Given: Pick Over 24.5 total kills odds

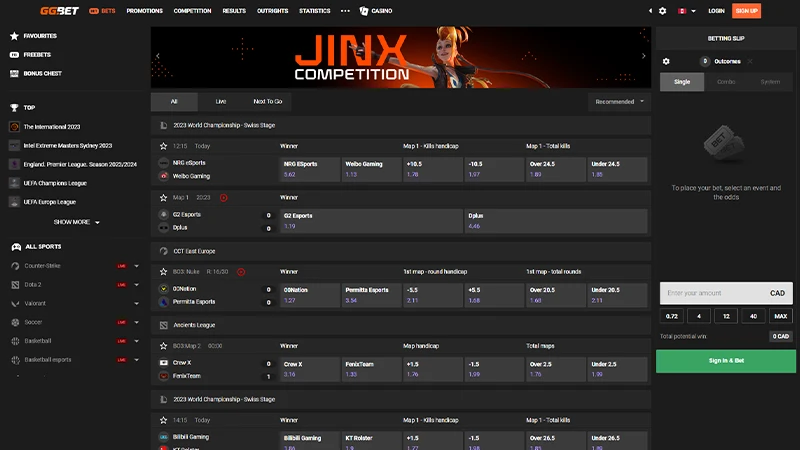Looking at the screenshot, I should (555, 169).
